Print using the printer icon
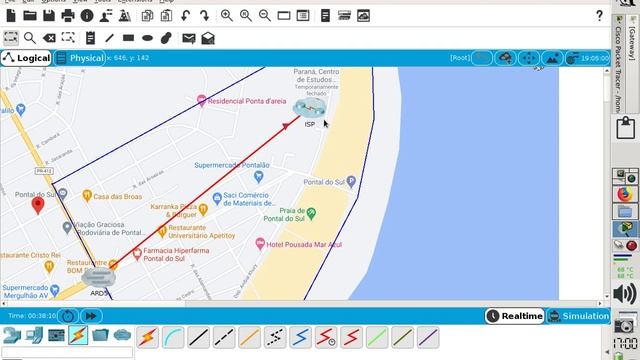Image resolution: width=640 pixels, height=360 pixels. [68, 16]
